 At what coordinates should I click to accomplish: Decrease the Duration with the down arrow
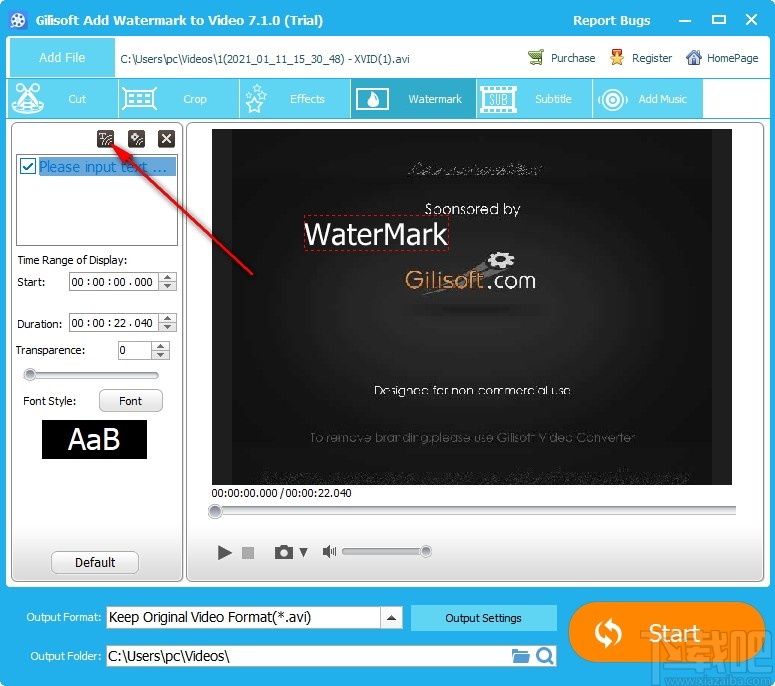coord(168,327)
